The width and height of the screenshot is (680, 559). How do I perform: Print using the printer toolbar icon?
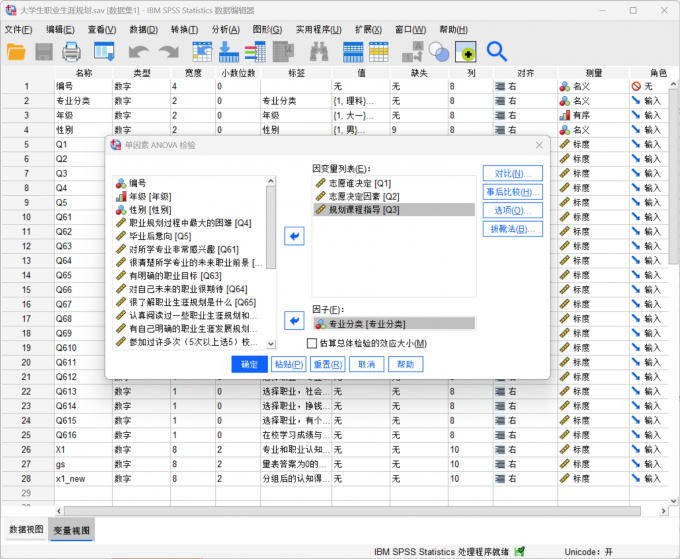(71, 52)
